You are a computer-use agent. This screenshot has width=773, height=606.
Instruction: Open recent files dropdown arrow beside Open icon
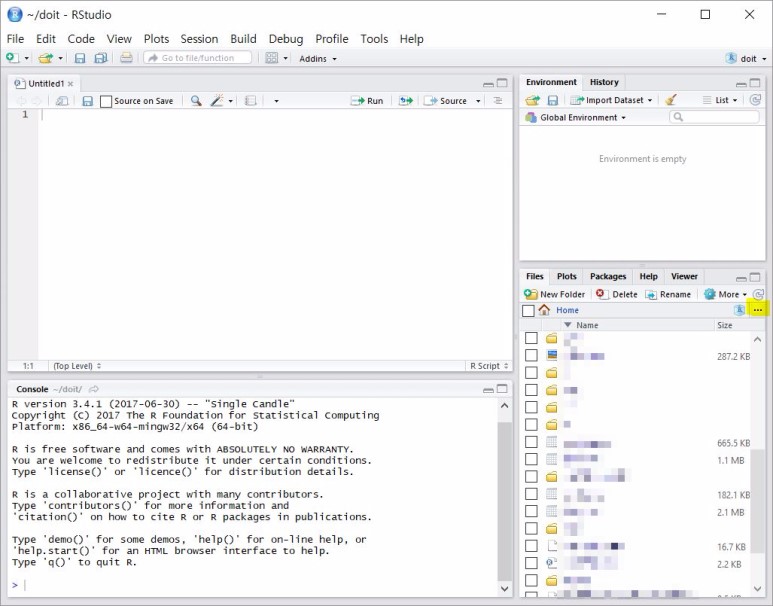click(x=60, y=59)
